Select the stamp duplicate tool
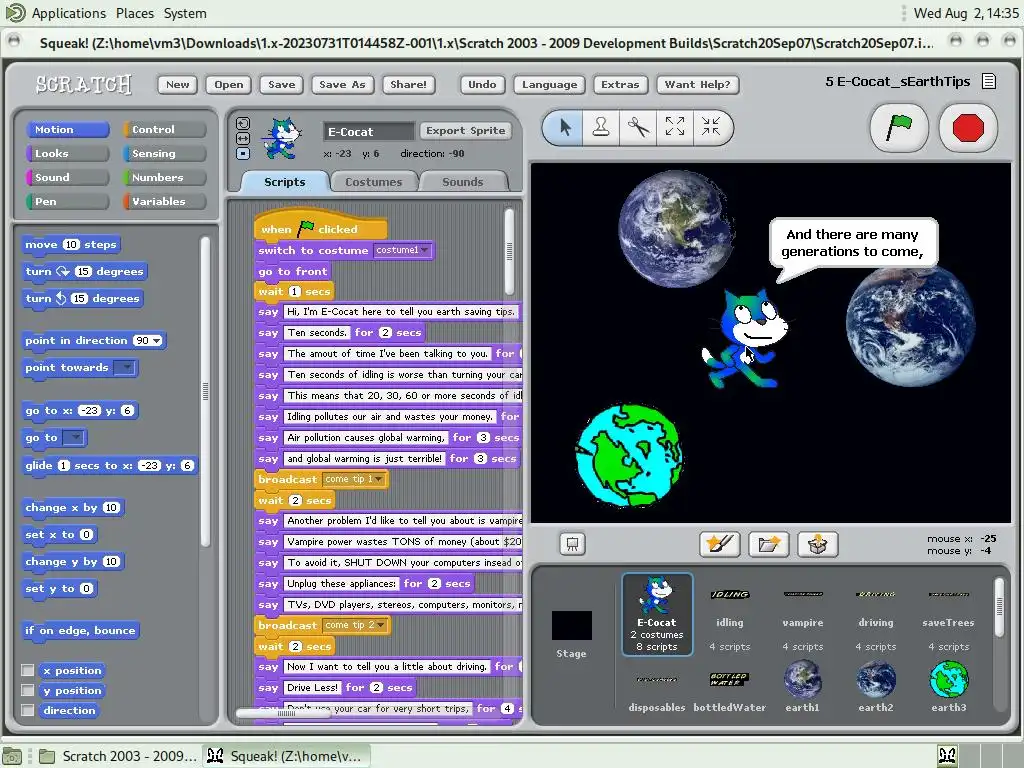 tap(601, 127)
